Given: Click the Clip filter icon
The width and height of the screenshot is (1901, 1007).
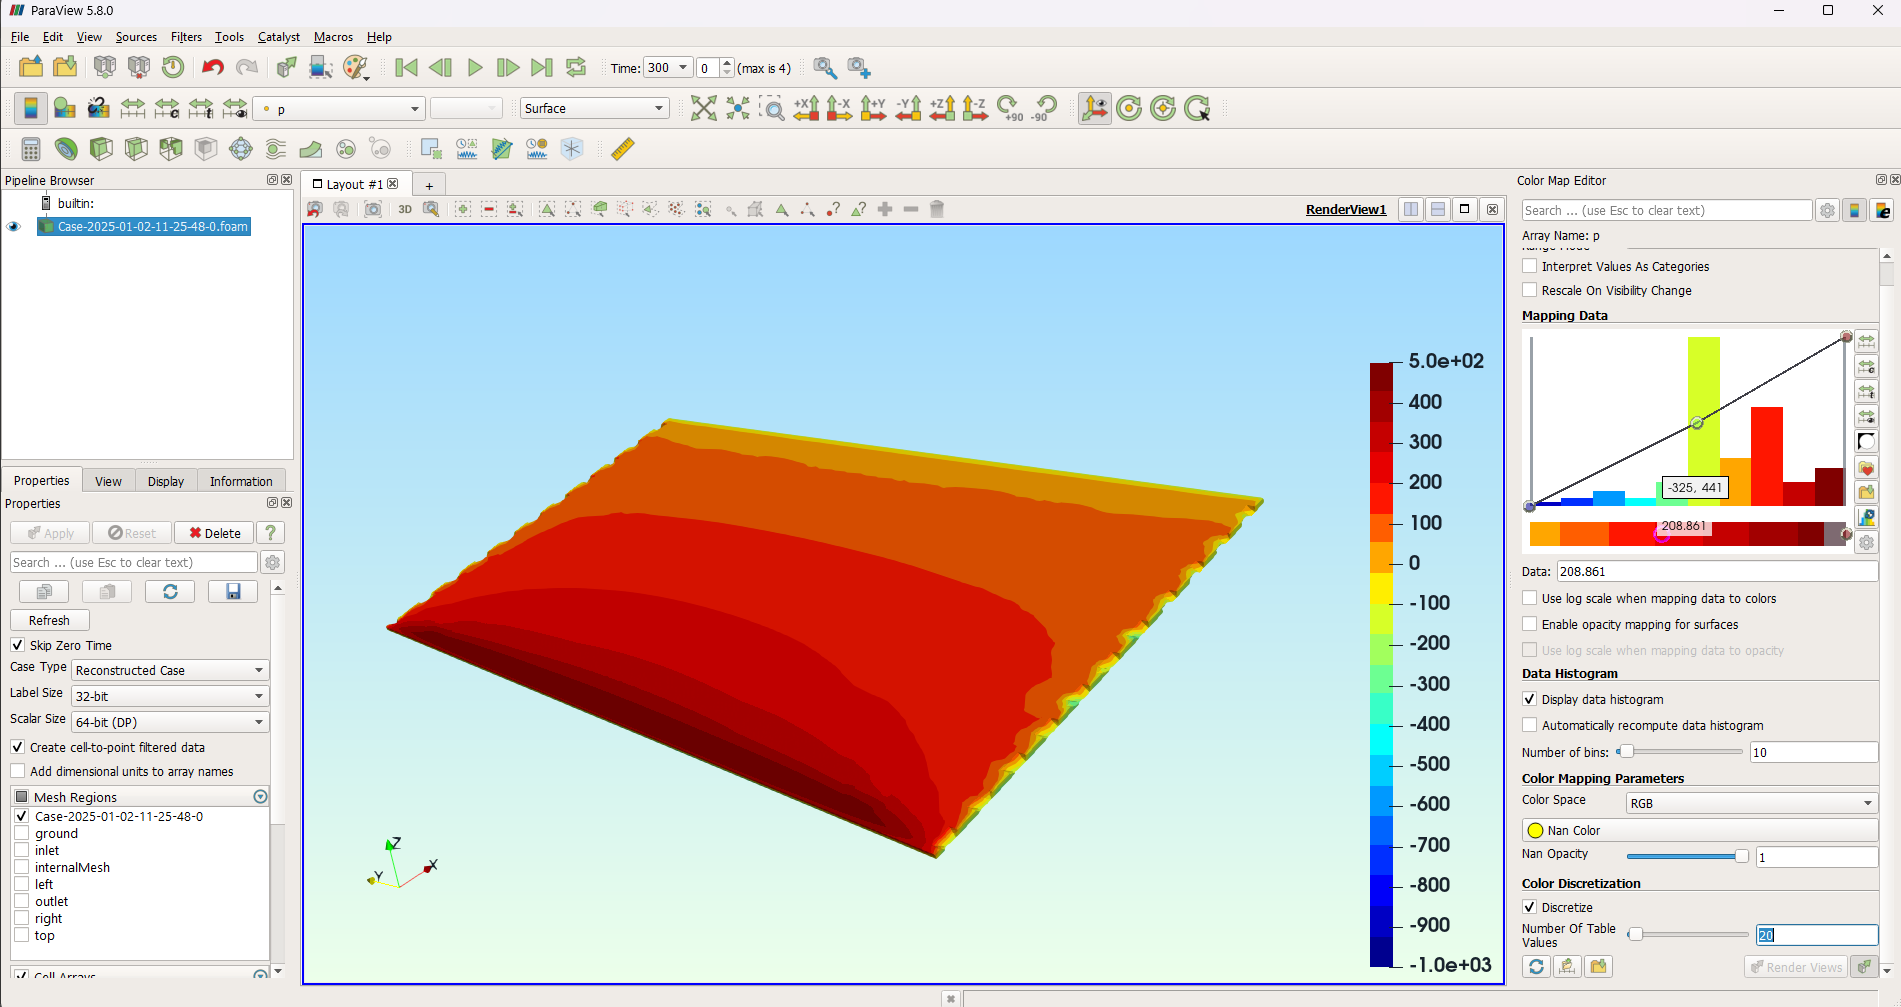Looking at the screenshot, I should pyautogui.click(x=101, y=149).
